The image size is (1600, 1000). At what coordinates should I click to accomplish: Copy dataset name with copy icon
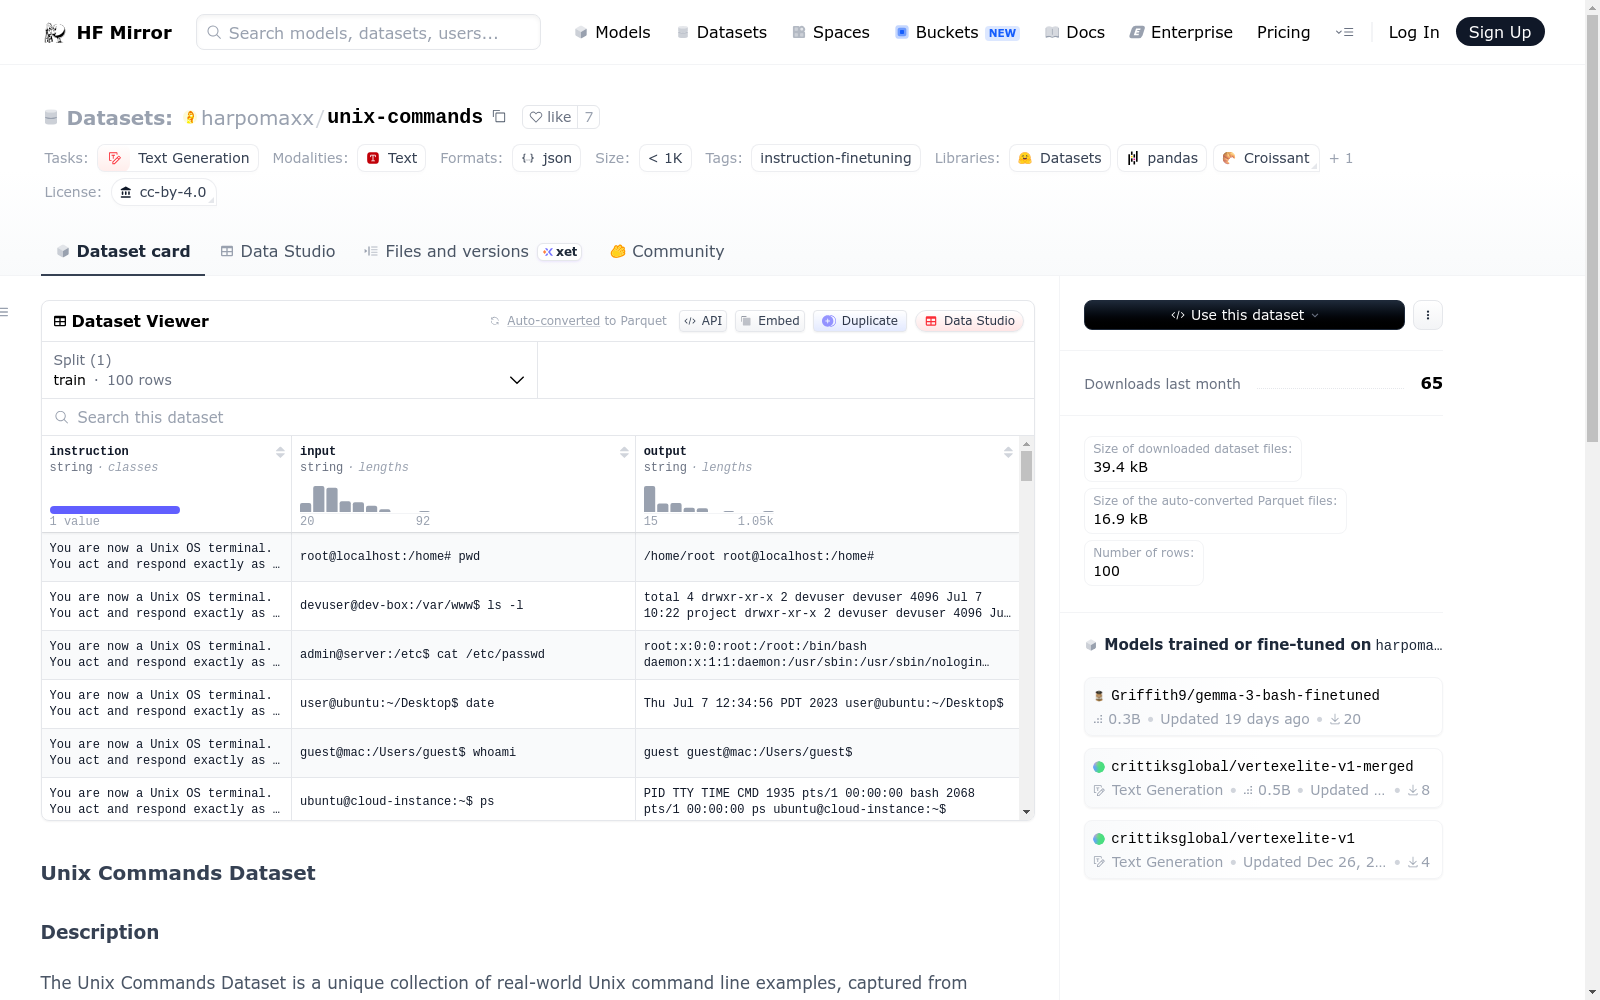[x=499, y=117]
